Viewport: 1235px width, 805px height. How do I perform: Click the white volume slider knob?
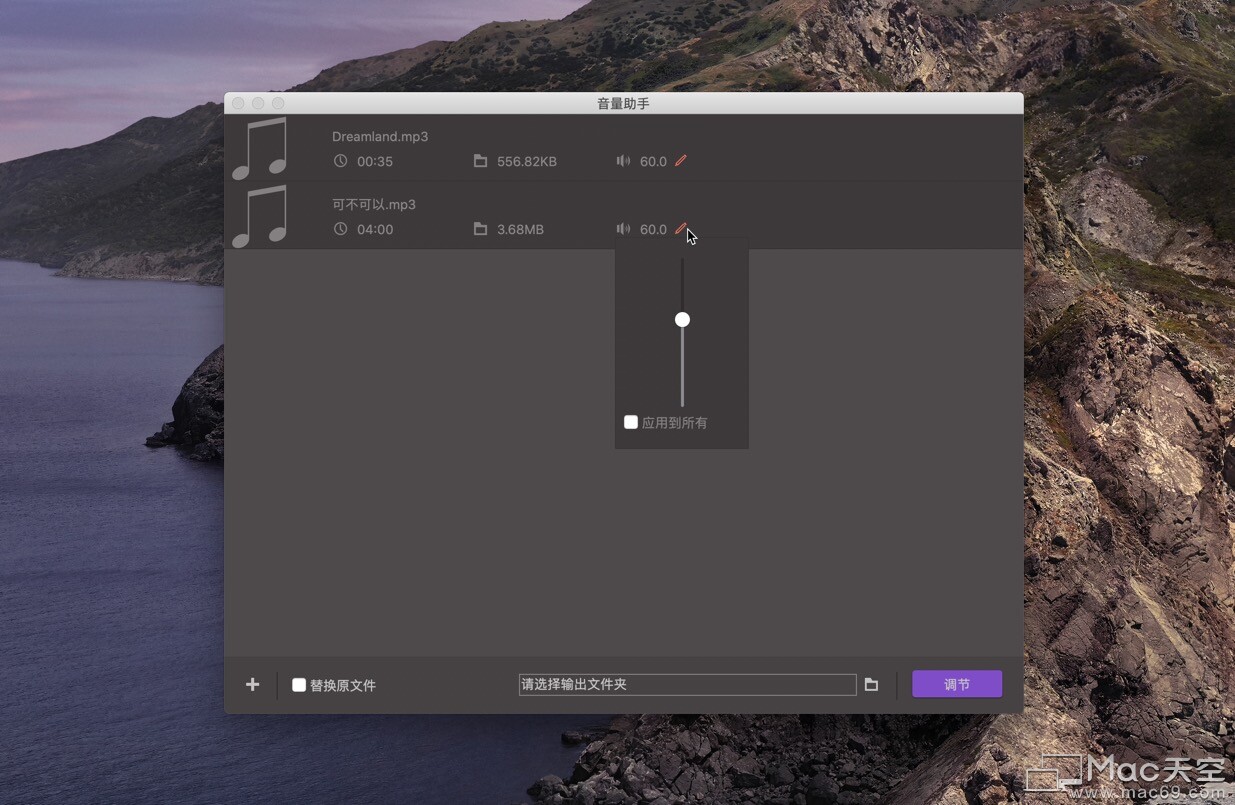(682, 320)
